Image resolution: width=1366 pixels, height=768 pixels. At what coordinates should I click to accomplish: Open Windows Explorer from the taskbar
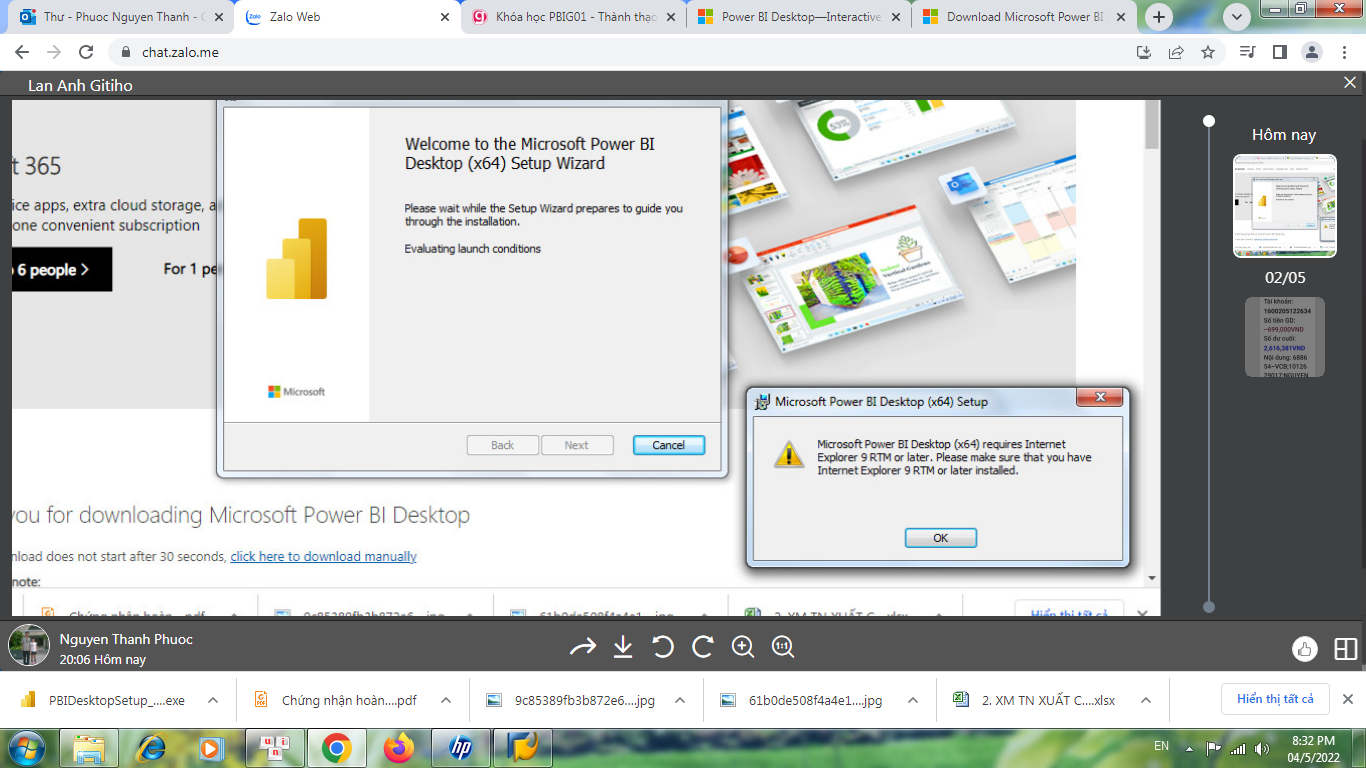89,747
